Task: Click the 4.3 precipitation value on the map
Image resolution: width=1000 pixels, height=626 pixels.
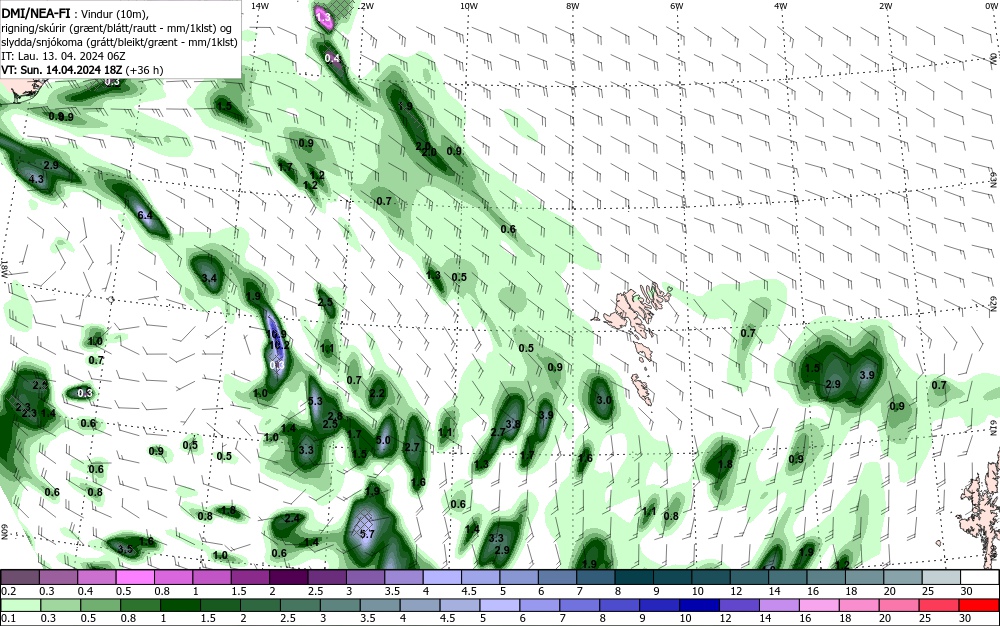Action: click(37, 179)
